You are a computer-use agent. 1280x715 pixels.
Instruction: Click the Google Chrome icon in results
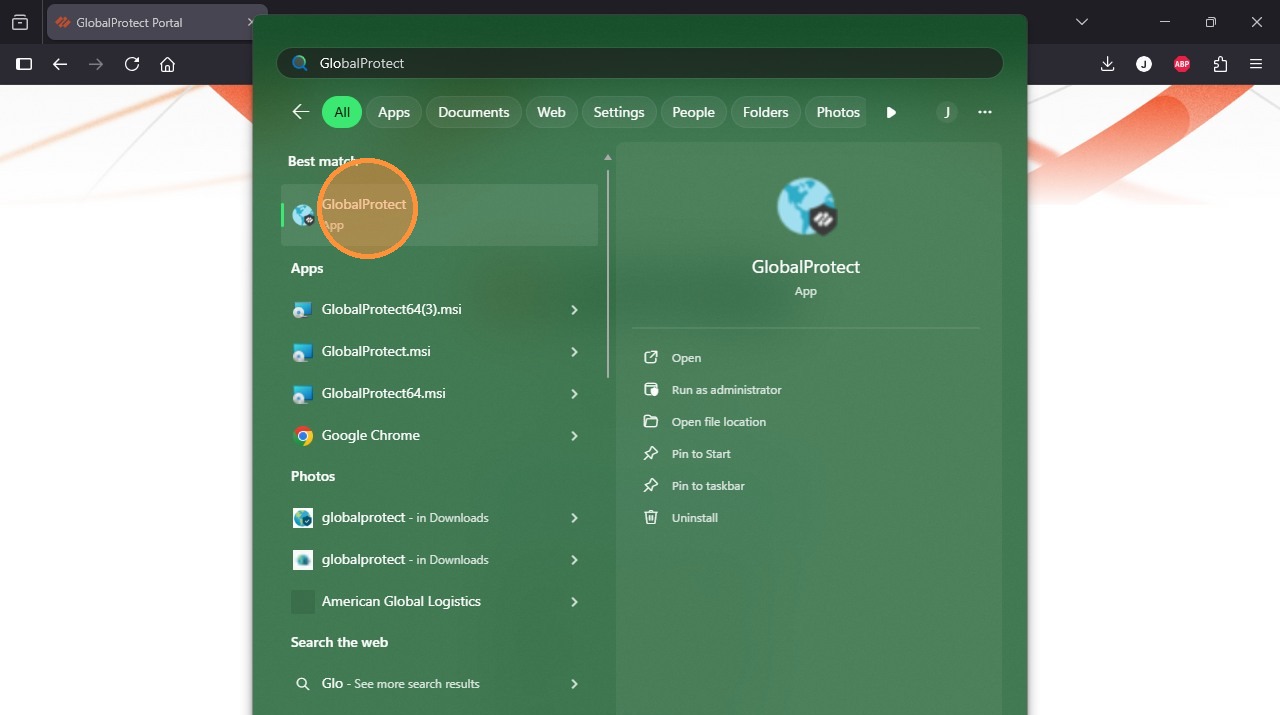coord(303,436)
